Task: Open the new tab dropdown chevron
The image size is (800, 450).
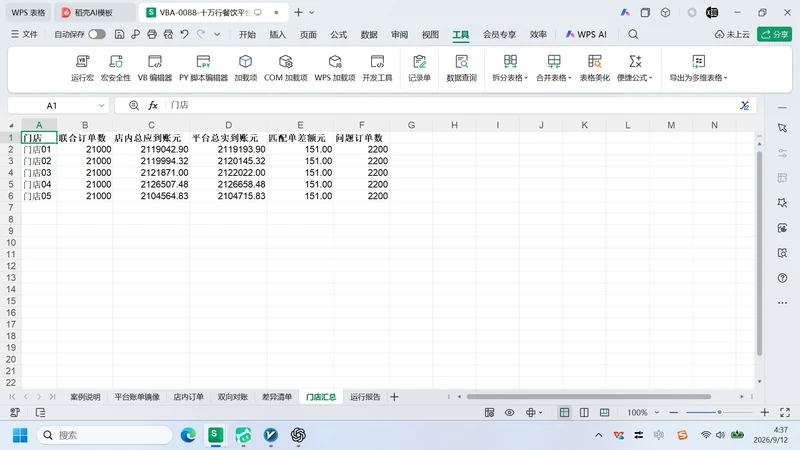Action: click(x=312, y=12)
